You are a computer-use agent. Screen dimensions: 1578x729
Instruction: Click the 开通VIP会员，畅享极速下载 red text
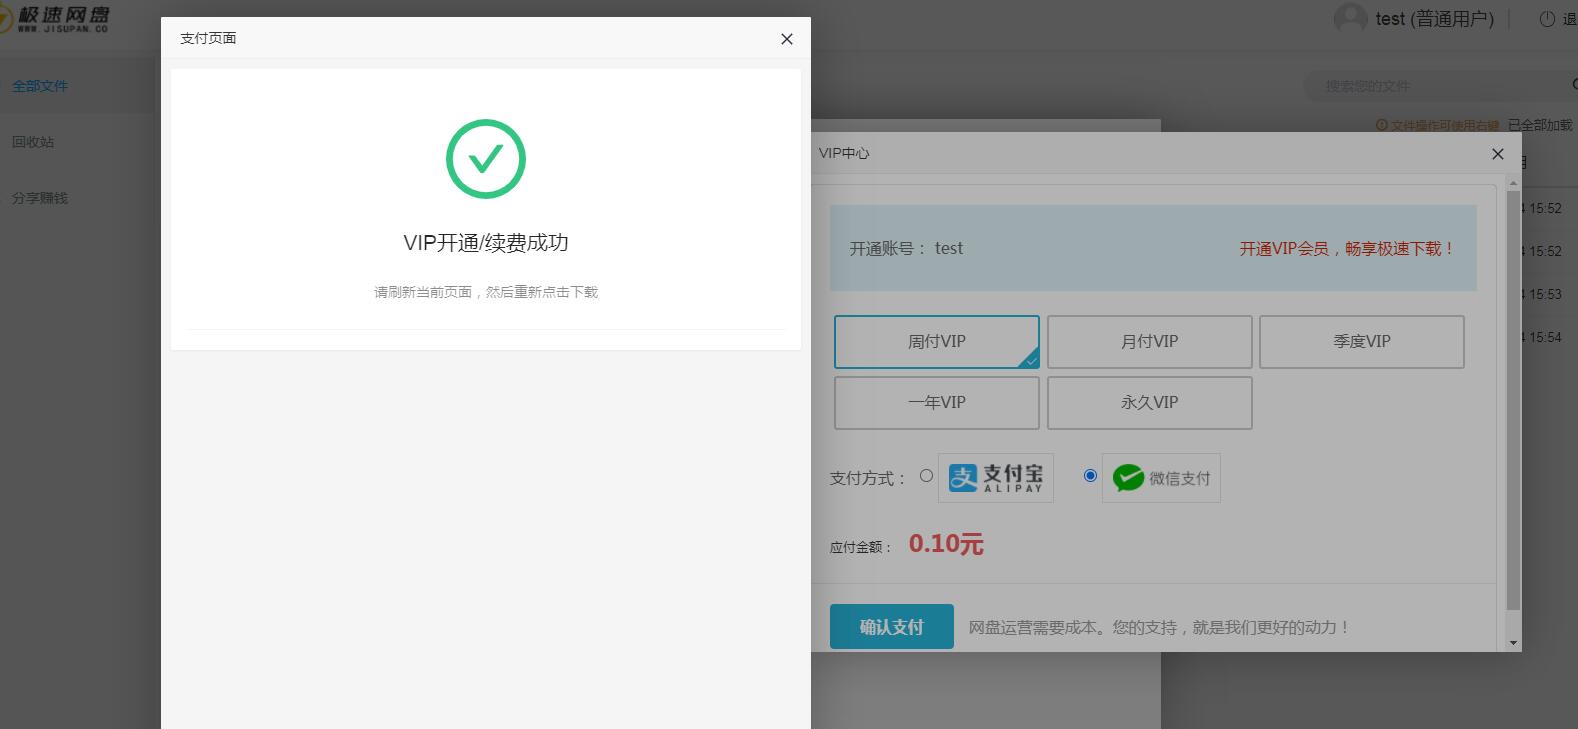coord(1347,249)
